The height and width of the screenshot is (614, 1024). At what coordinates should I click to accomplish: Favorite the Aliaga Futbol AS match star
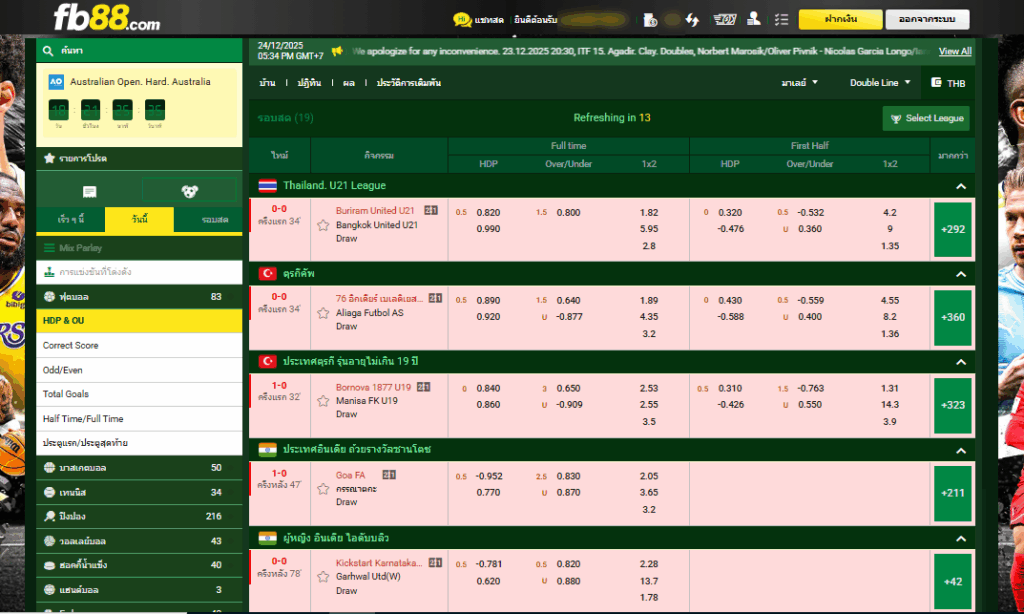tap(323, 314)
